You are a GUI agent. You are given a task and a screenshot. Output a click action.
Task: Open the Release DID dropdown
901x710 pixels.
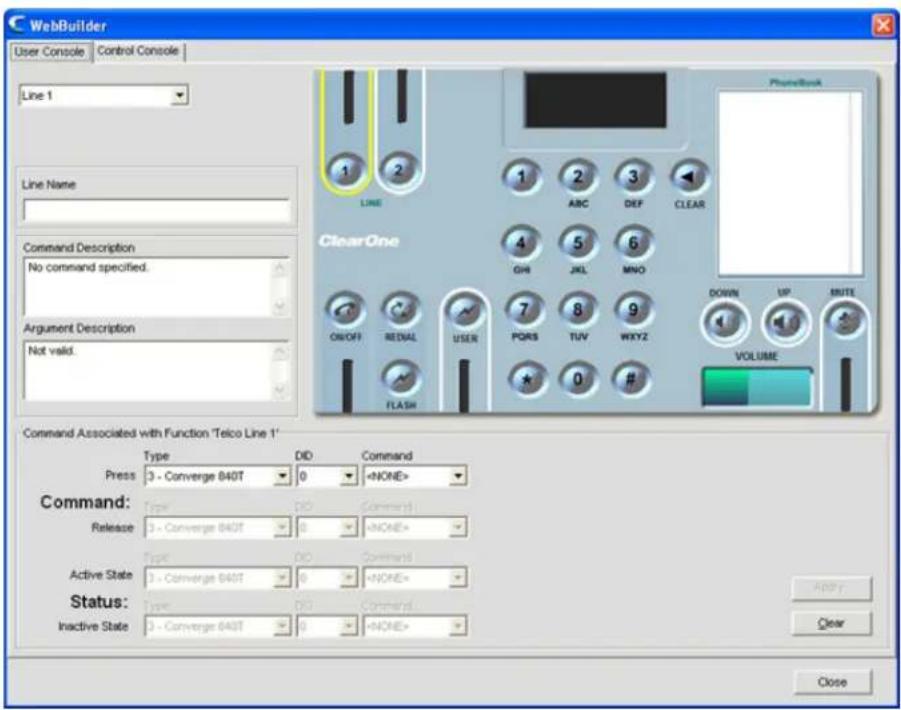pyautogui.click(x=348, y=527)
